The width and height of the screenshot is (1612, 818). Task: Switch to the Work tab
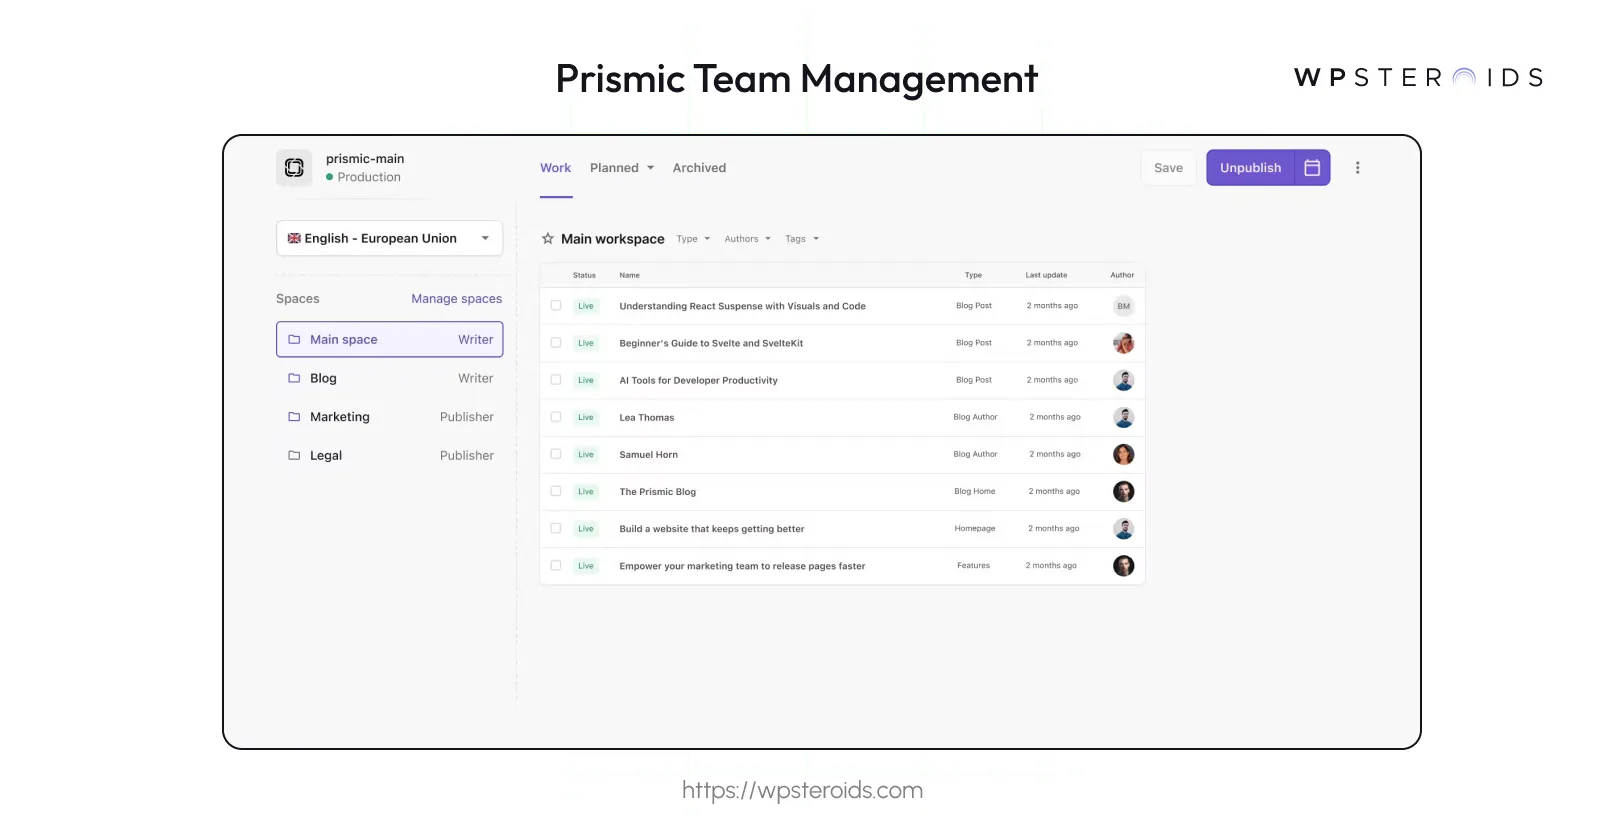point(556,168)
